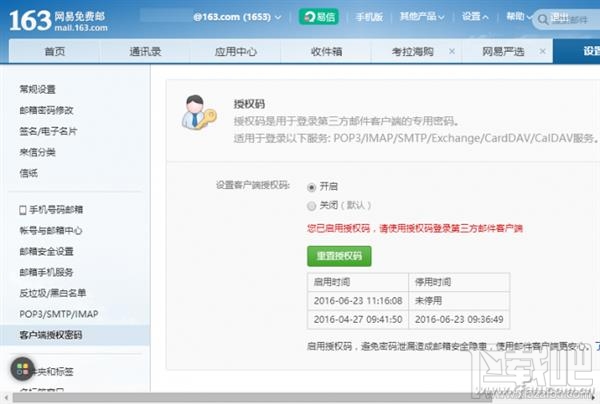The height and width of the screenshot is (404, 600).
Task: Select 客户端授权密码 in sidebar
Action: [75, 335]
